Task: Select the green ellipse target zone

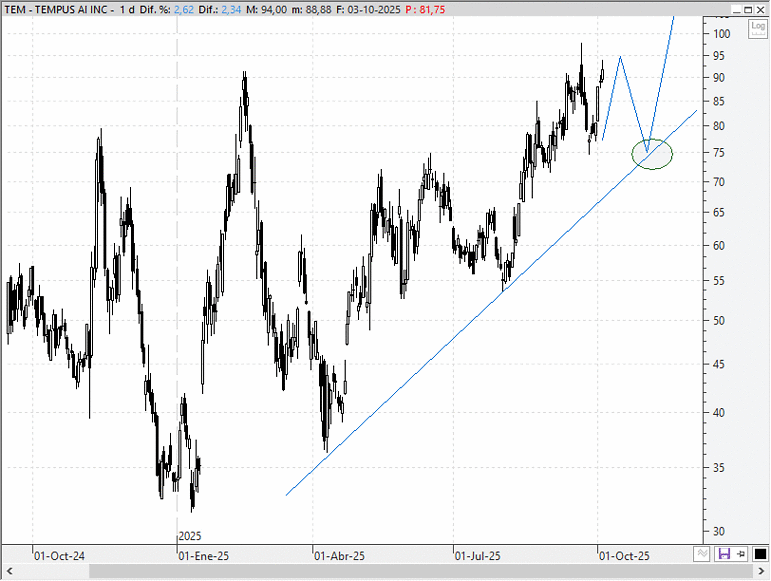Action: point(652,154)
